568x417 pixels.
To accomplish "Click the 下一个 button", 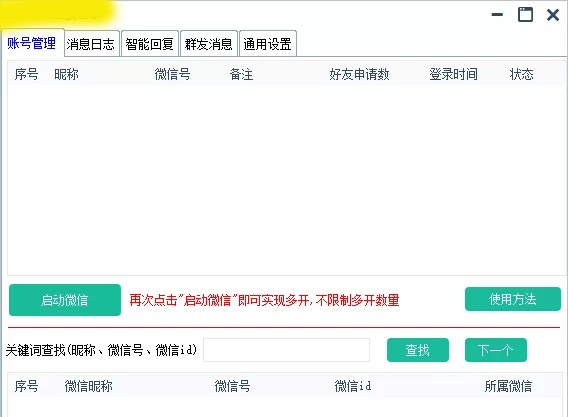I will (x=496, y=350).
